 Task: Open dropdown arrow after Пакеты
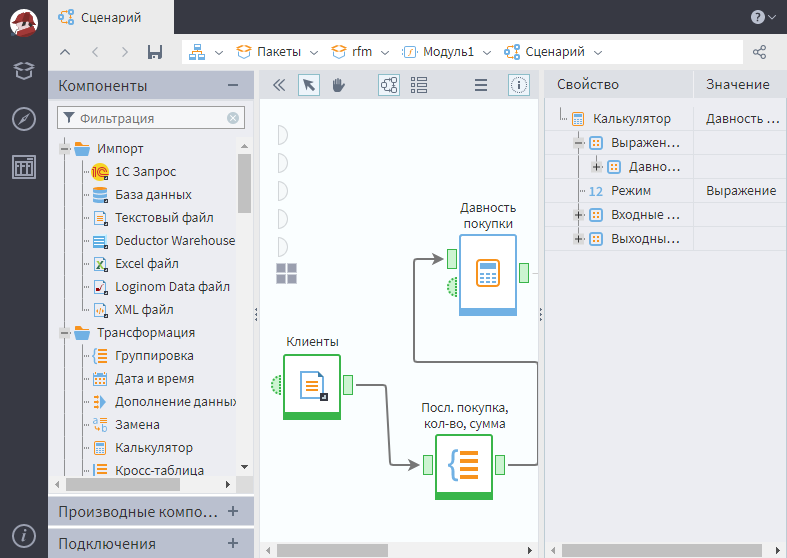tap(314, 52)
